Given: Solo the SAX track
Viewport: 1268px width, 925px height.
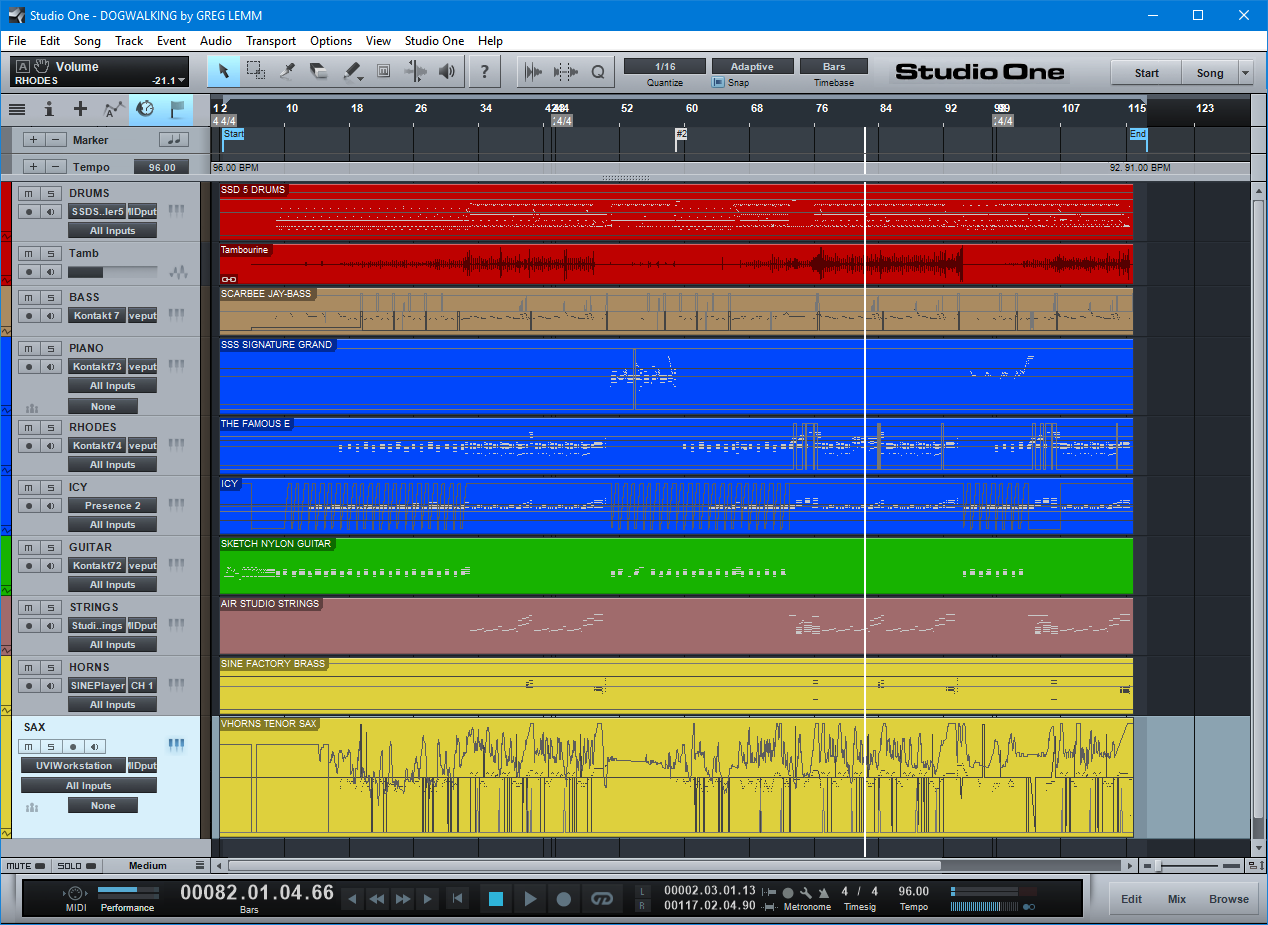Looking at the screenshot, I should point(50,746).
